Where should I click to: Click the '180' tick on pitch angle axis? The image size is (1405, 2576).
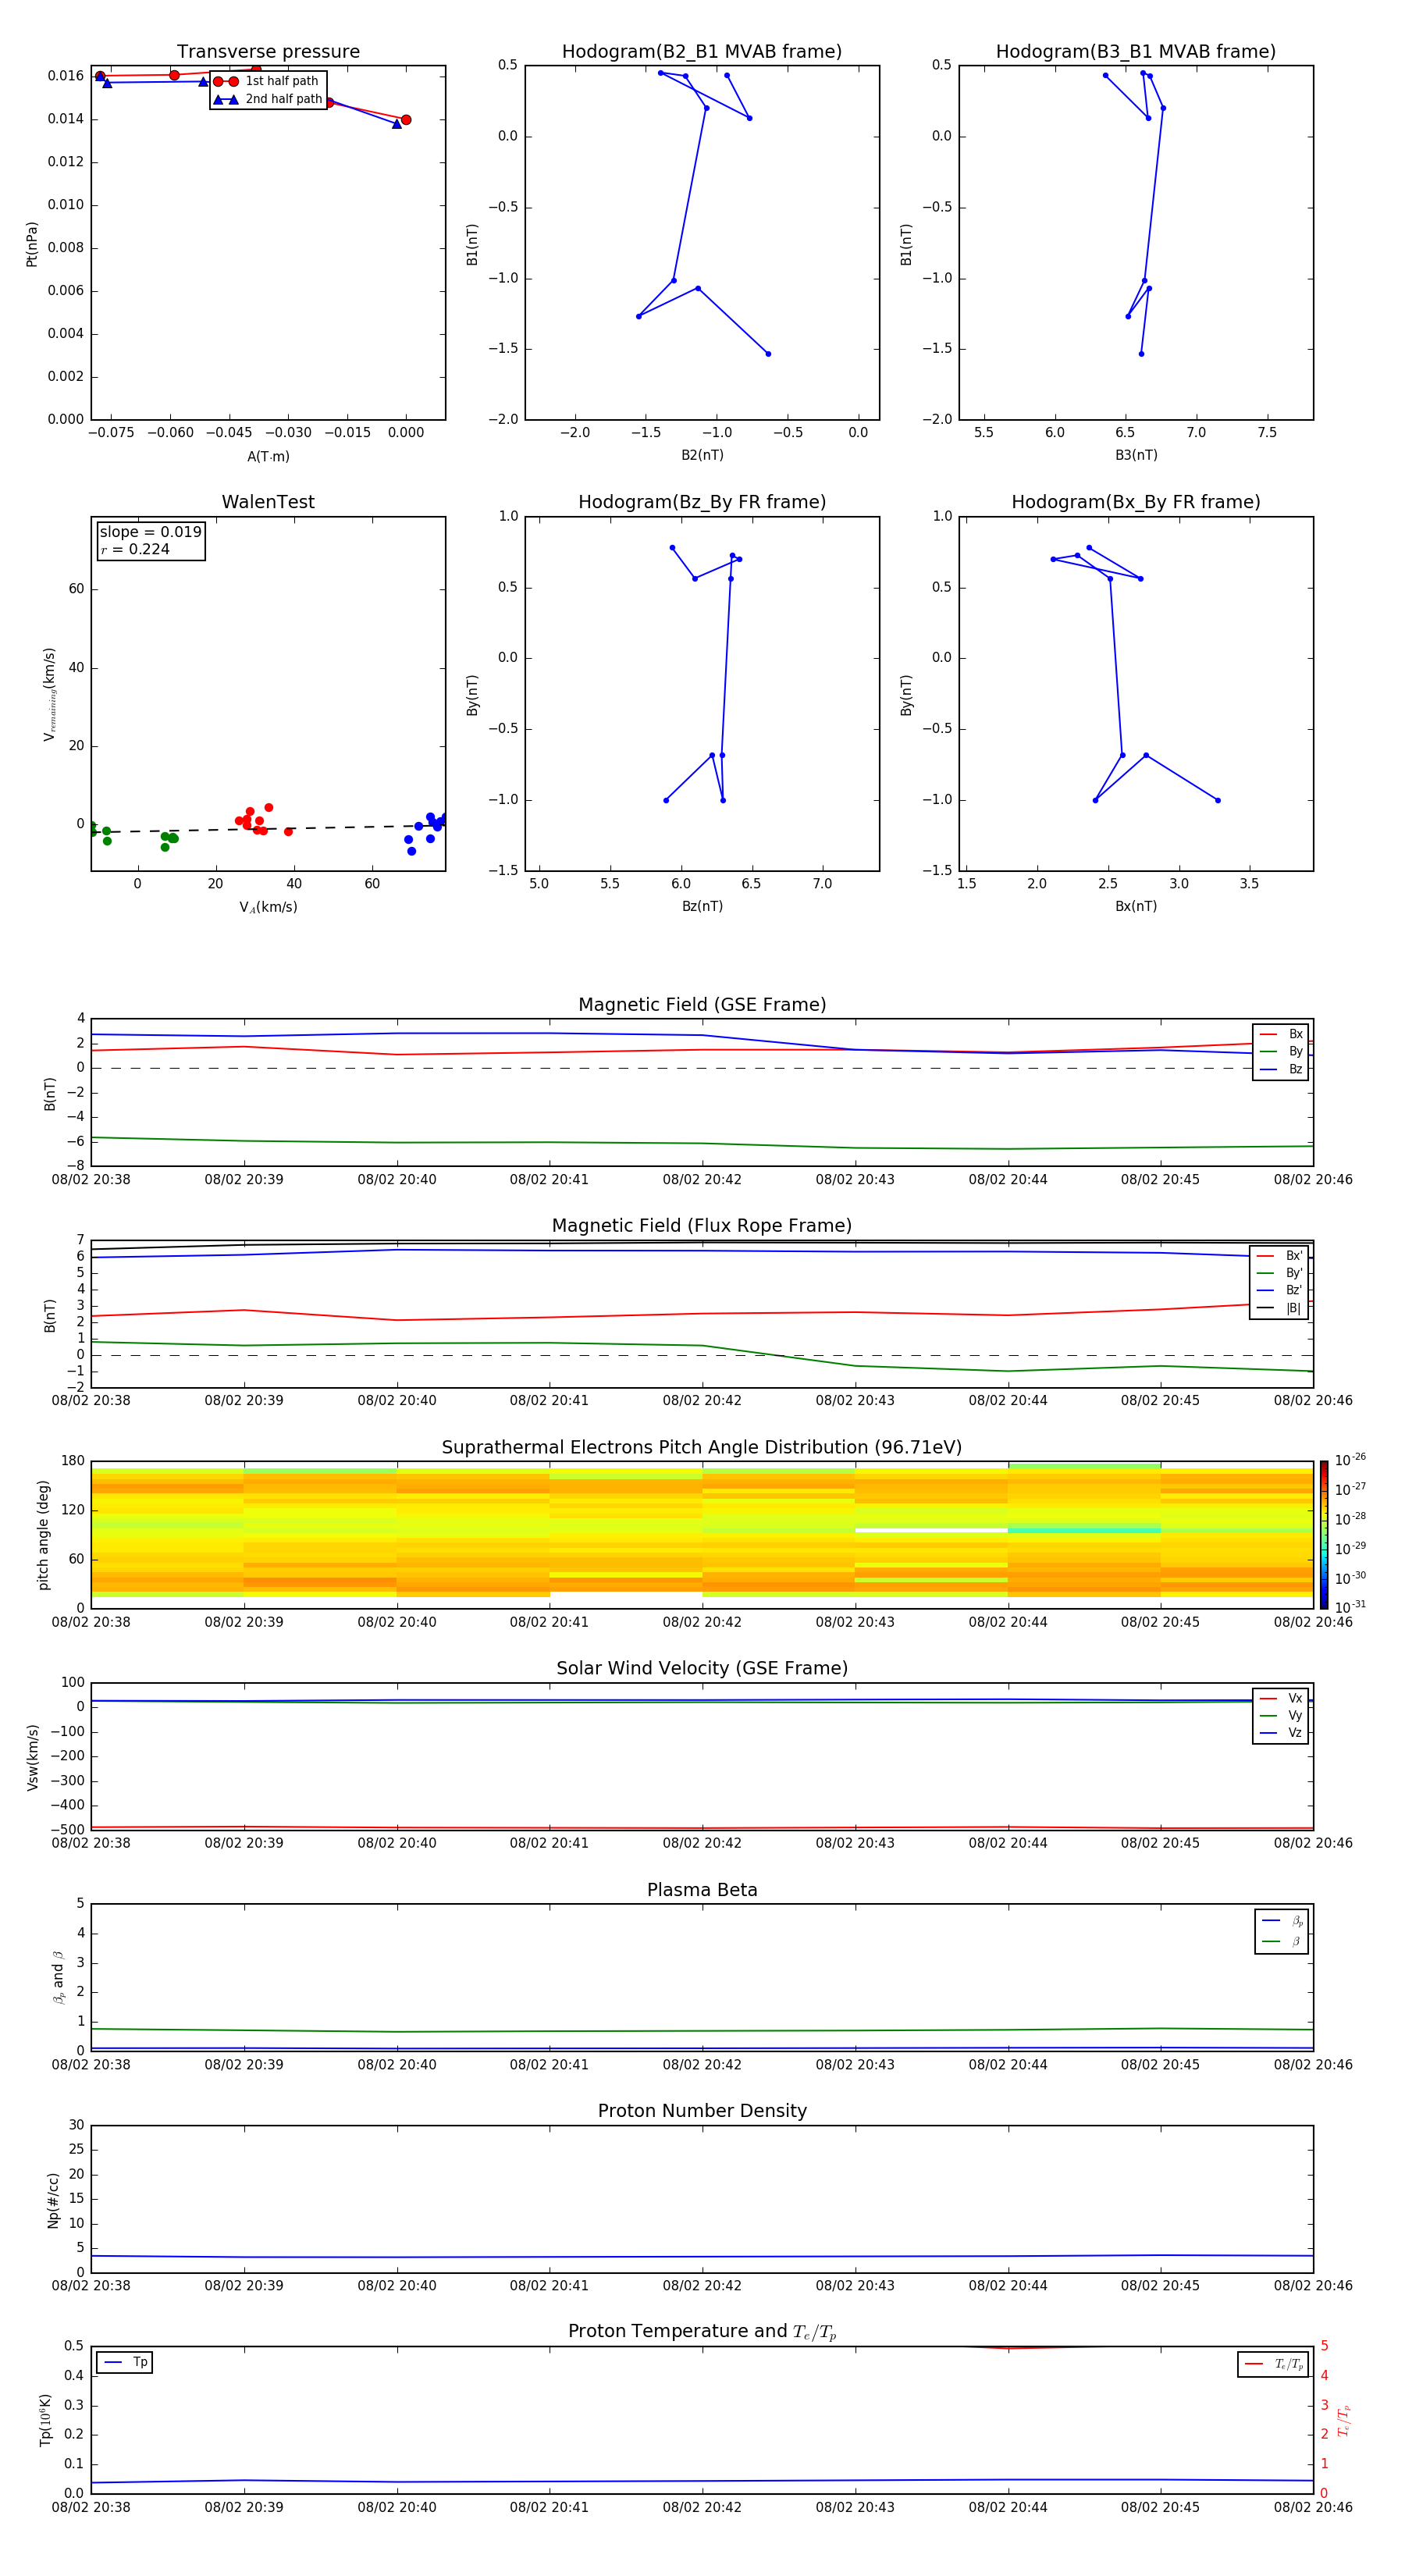tap(73, 1461)
